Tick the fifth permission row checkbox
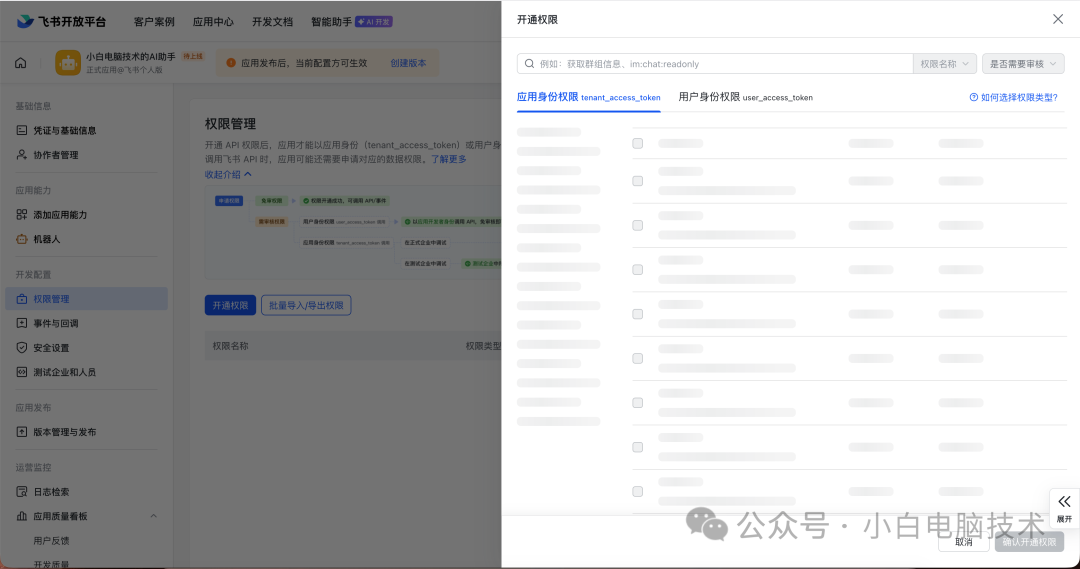 [x=638, y=314]
